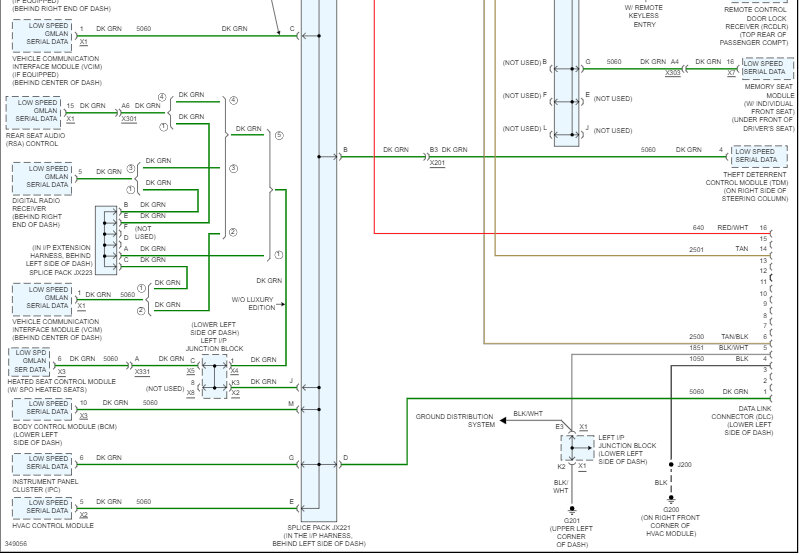Click the X201 connector label
The image size is (800, 555).
[437, 163]
